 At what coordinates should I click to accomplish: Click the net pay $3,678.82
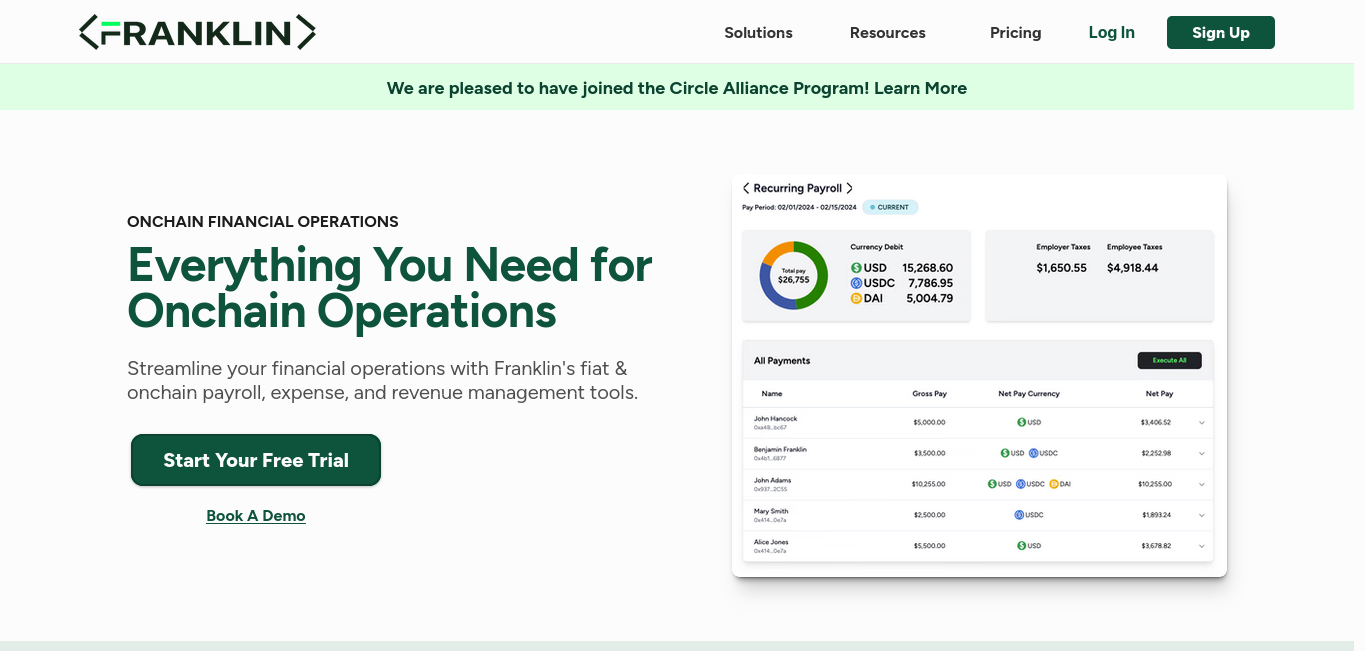(1156, 547)
